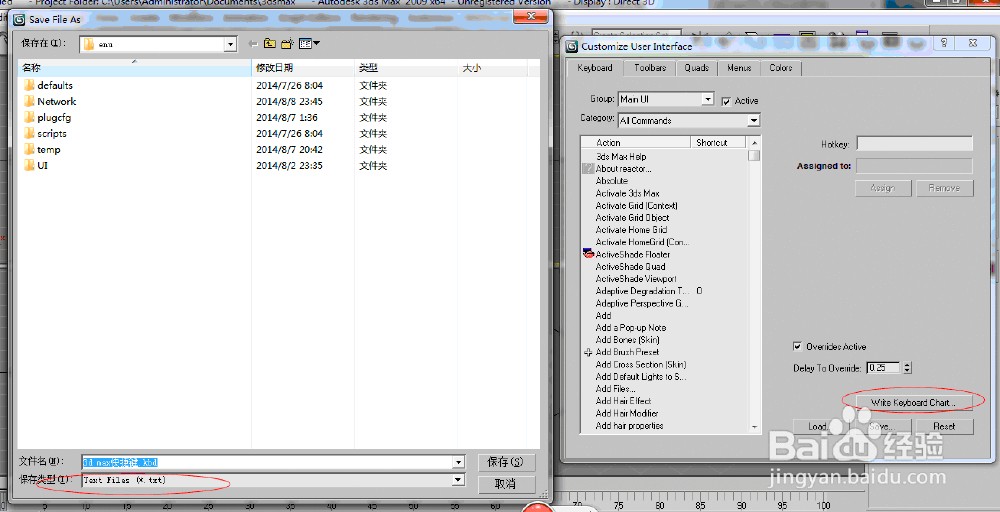Image resolution: width=1000 pixels, height=512 pixels.
Task: Select Activate Grid Object action
Action: (x=633, y=217)
